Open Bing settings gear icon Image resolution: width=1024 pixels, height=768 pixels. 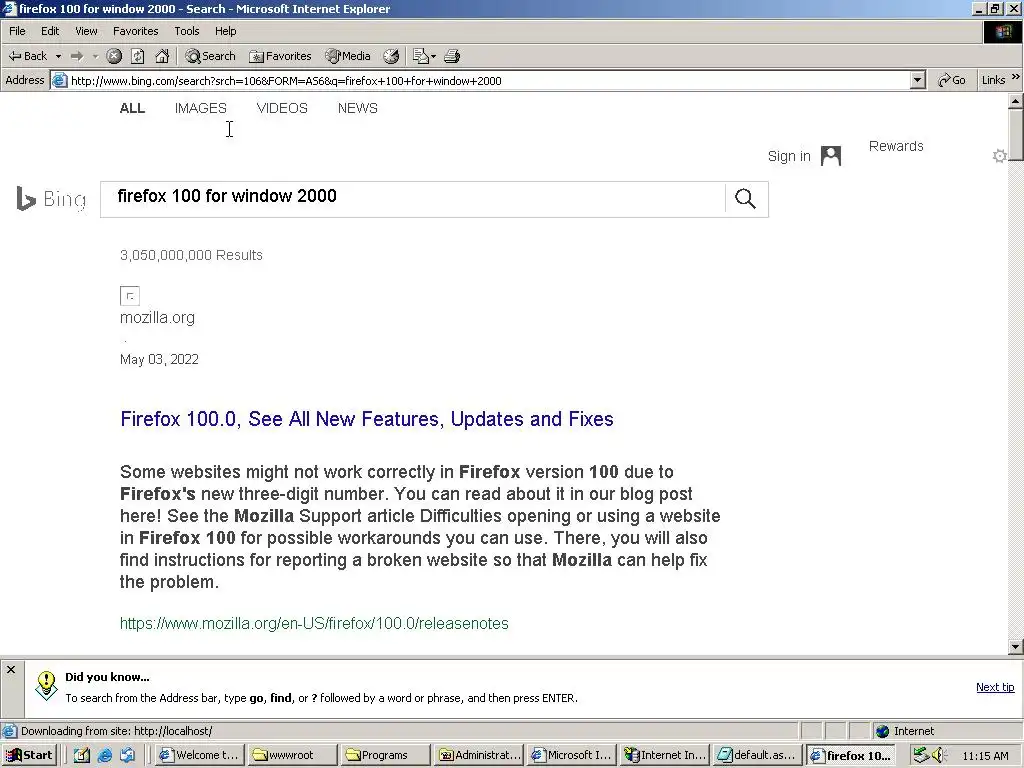click(999, 156)
